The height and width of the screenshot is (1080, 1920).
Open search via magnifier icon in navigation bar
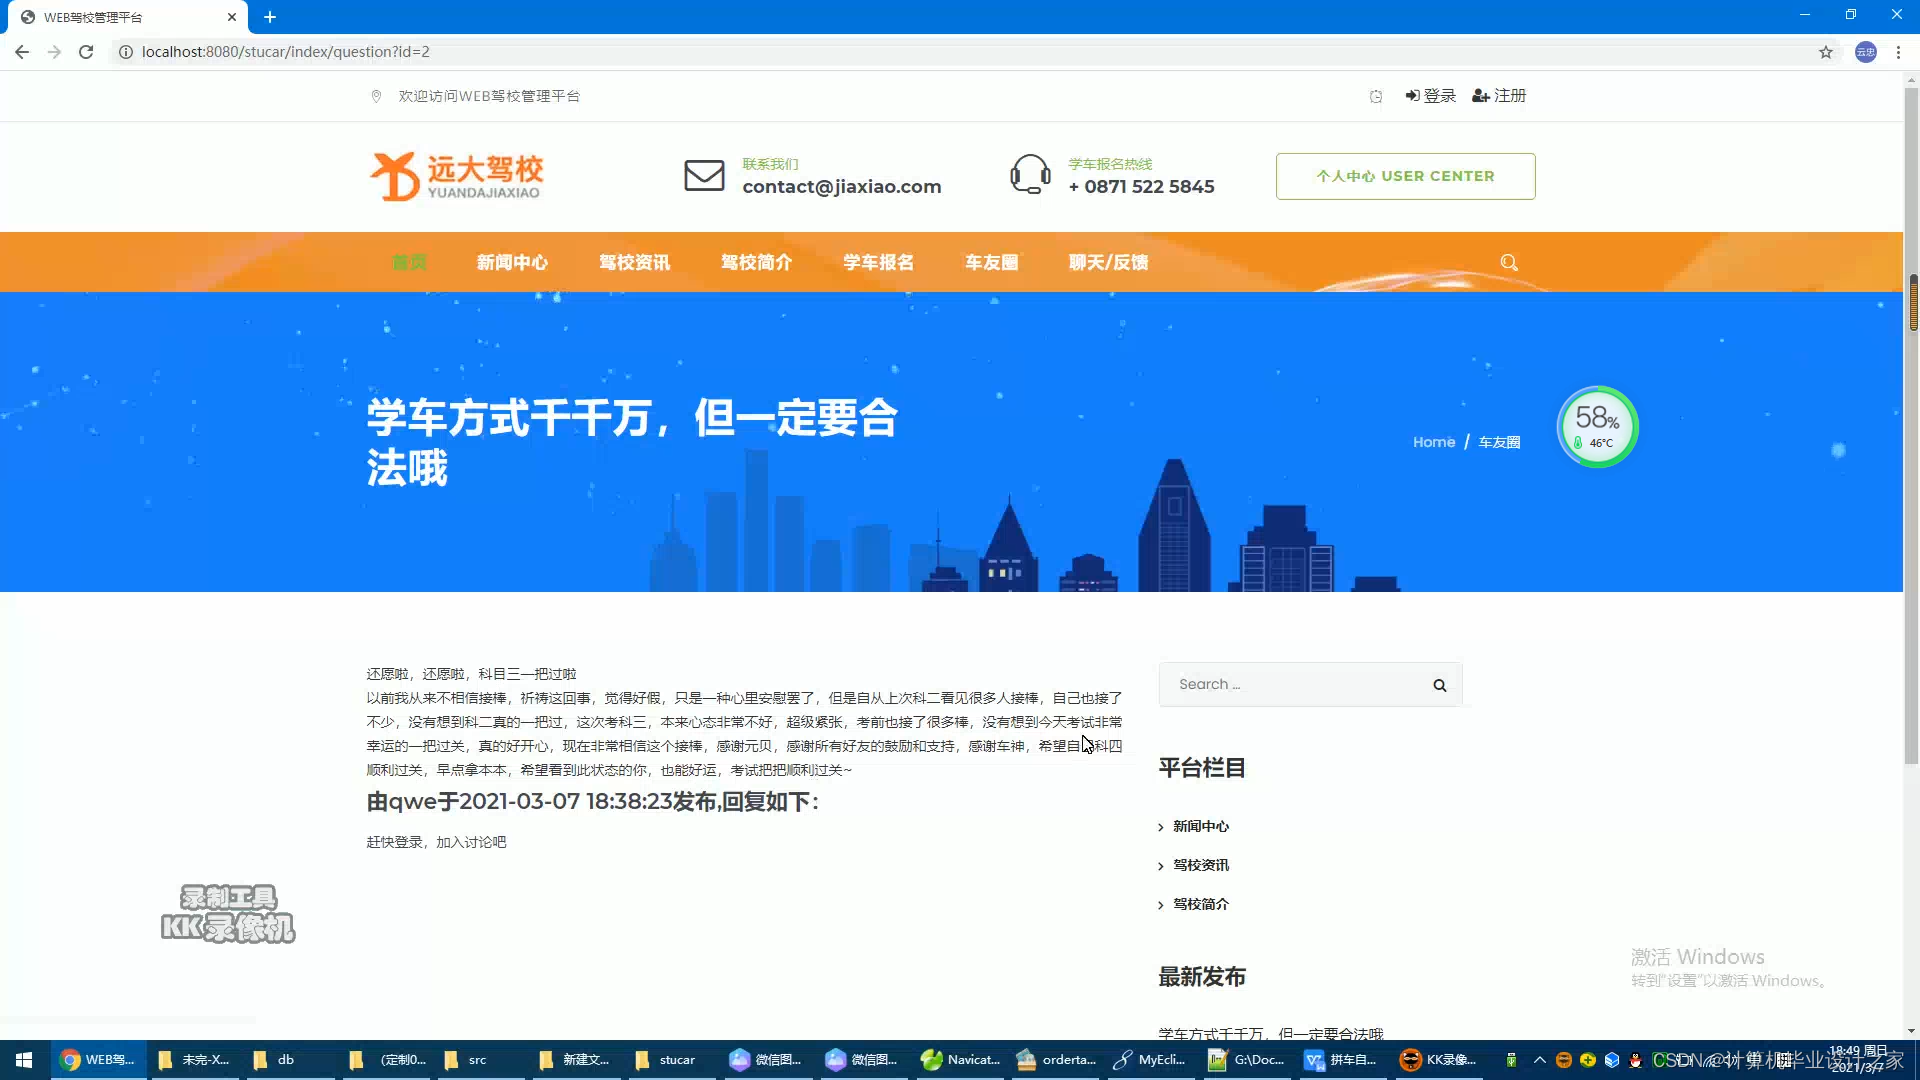[1509, 262]
